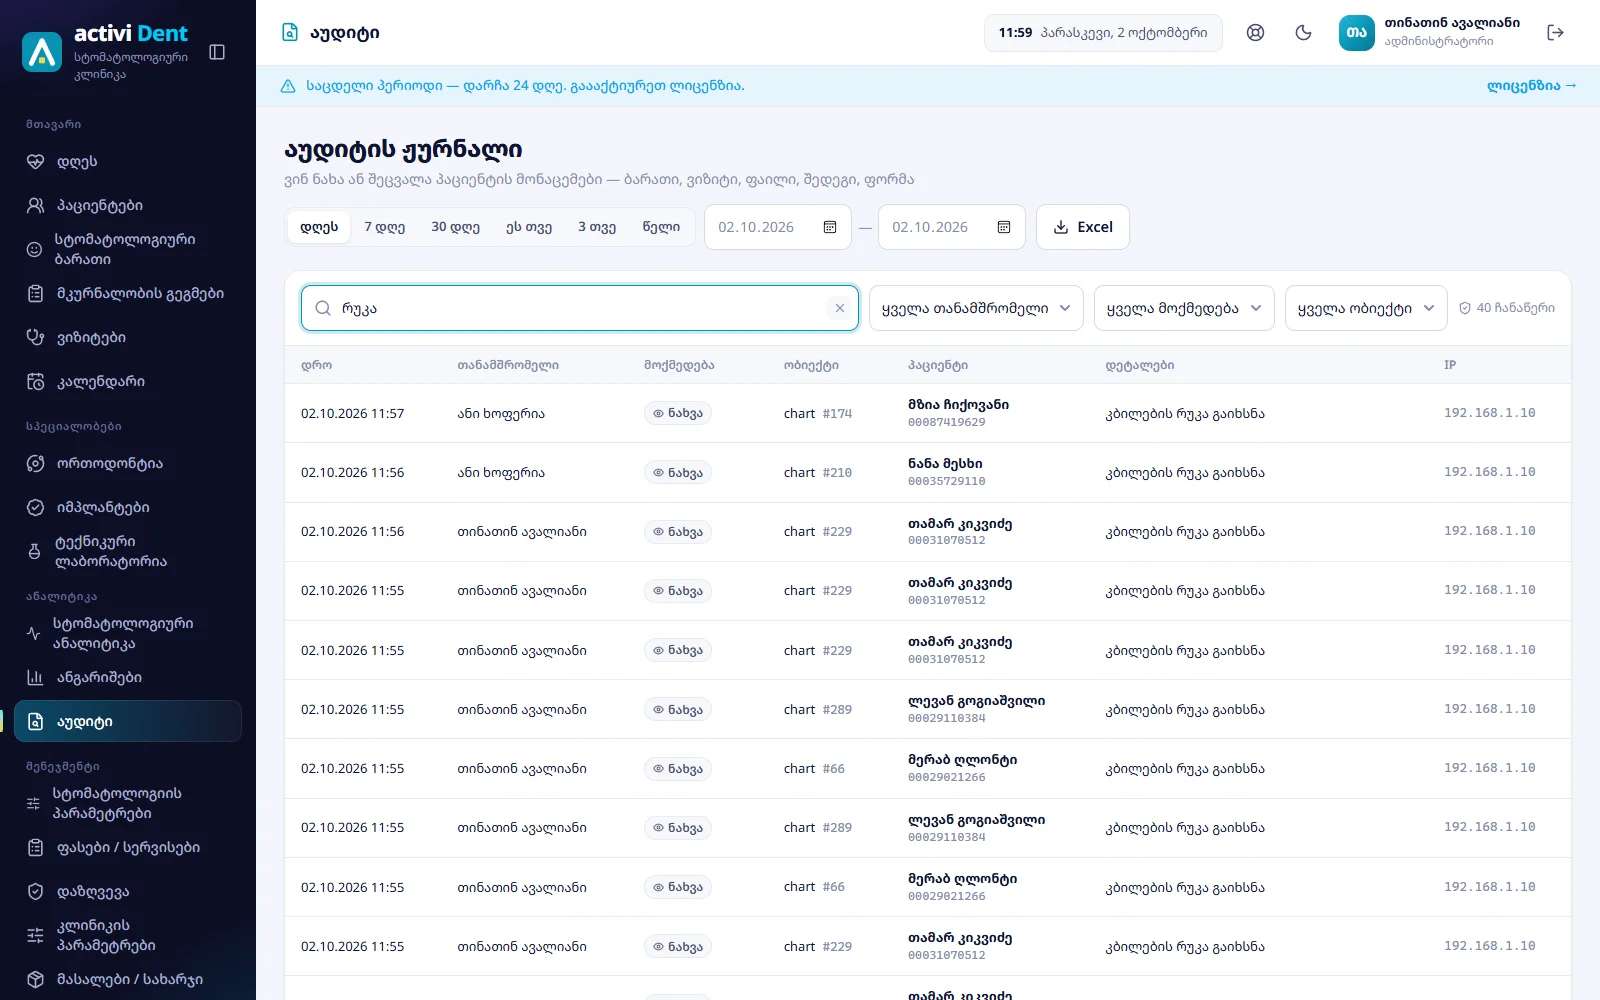Open ტექნიკური ლაბორატორია sidebar icon
The height and width of the screenshot is (1000, 1600).
click(34, 551)
